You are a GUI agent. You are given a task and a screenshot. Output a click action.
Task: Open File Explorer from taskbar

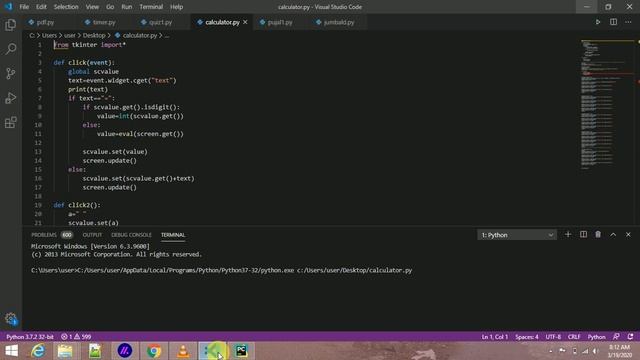(65, 351)
